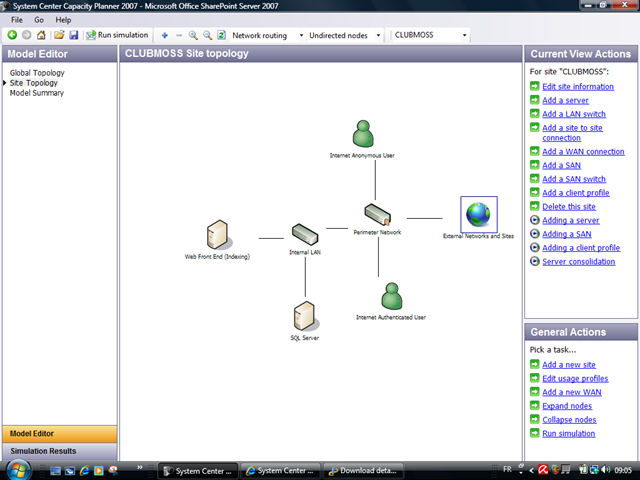
Task: Click Add a WAN connection link
Action: pyautogui.click(x=583, y=151)
